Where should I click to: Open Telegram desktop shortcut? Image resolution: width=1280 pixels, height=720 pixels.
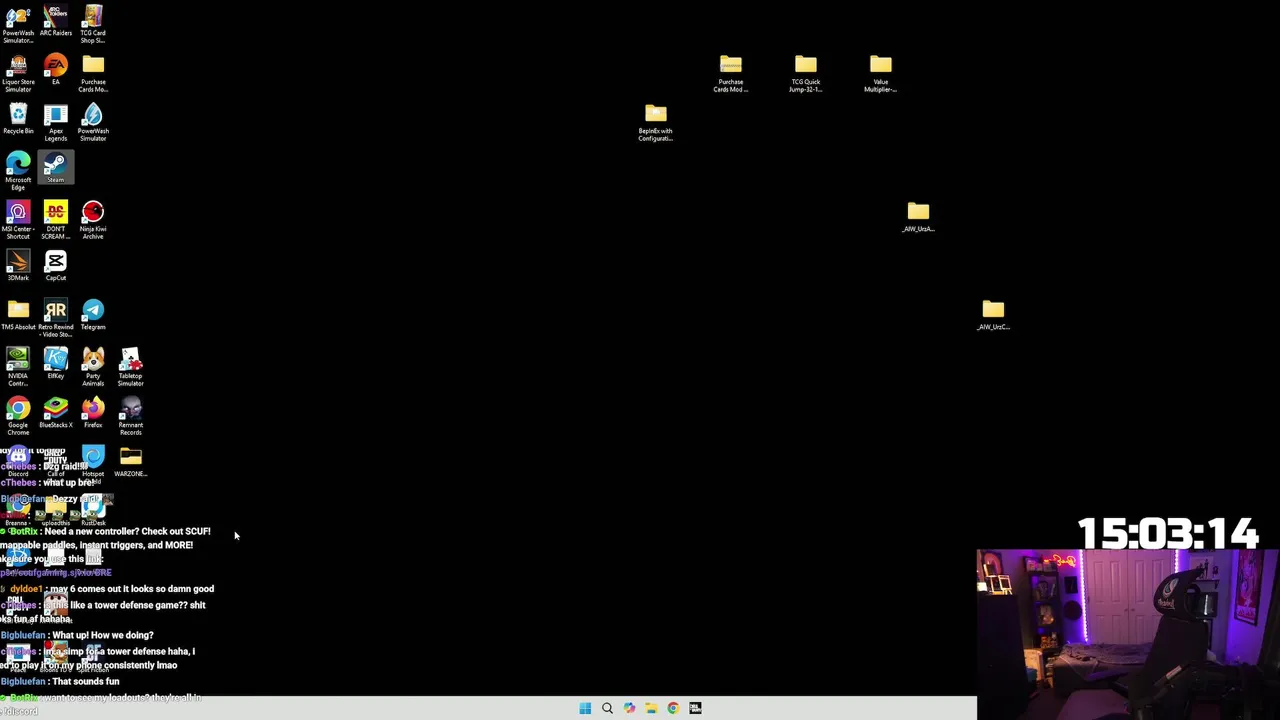click(x=93, y=315)
